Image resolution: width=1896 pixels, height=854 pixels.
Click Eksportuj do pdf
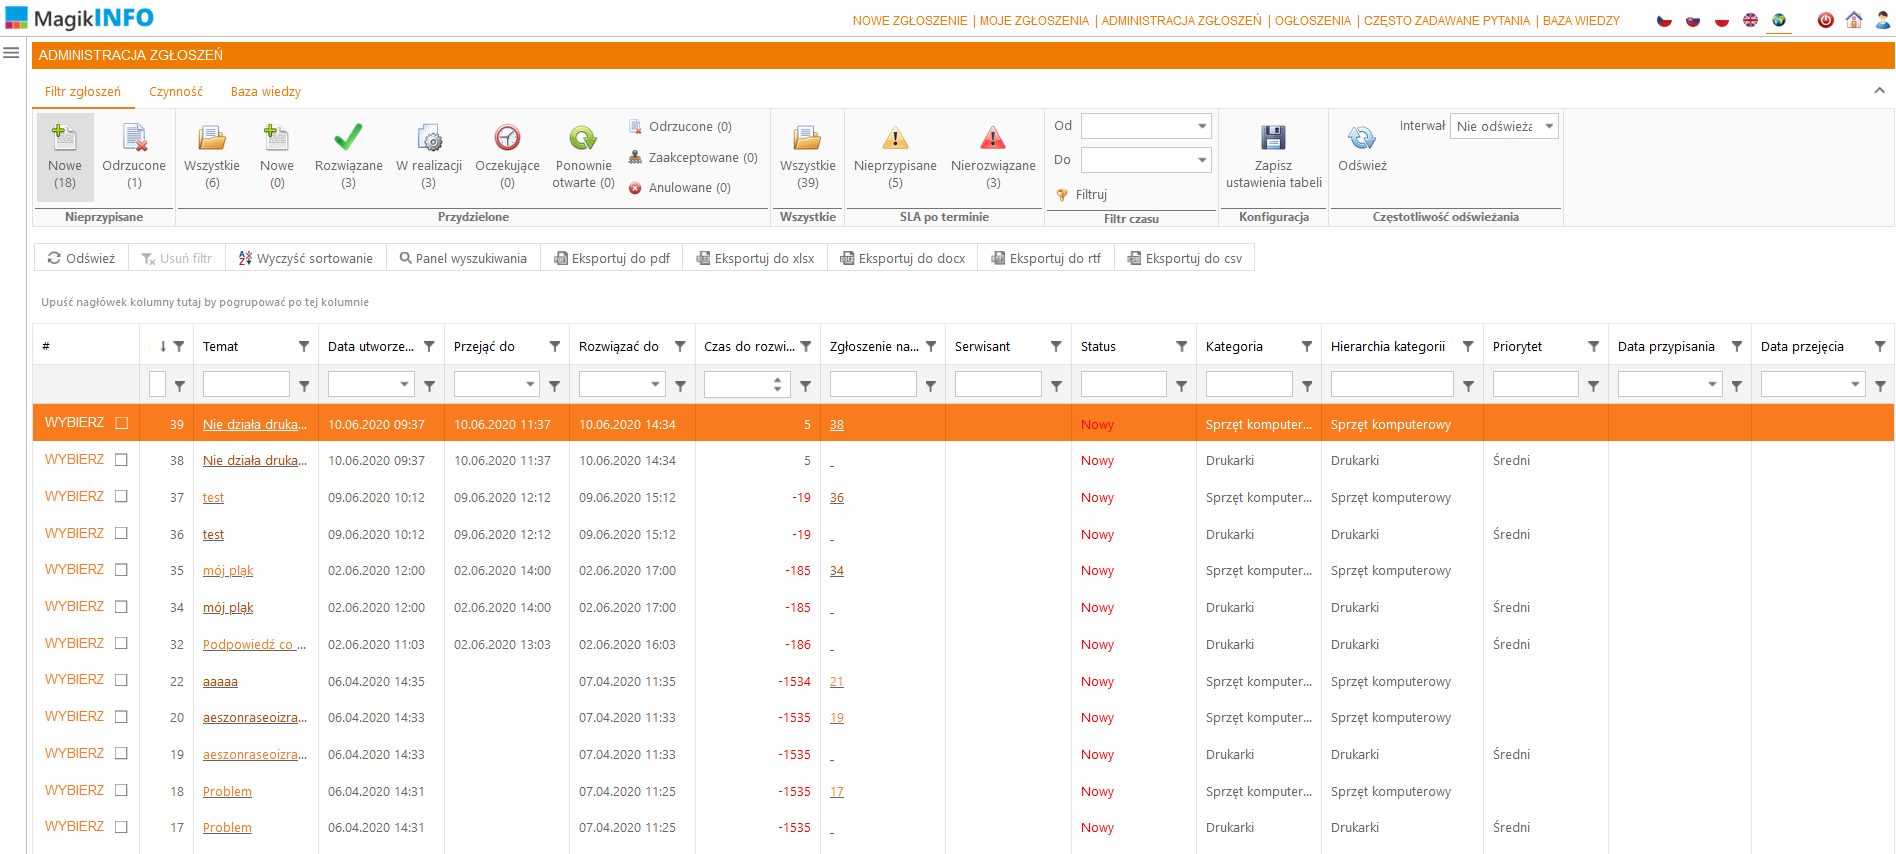[612, 258]
